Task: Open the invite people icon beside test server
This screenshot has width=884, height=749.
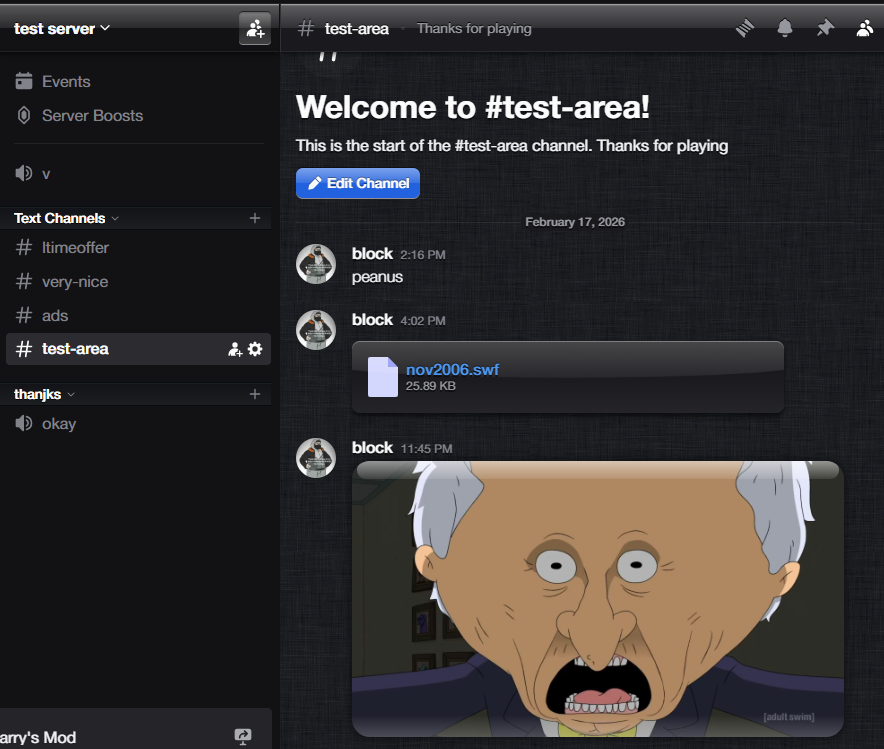Action: click(255, 28)
